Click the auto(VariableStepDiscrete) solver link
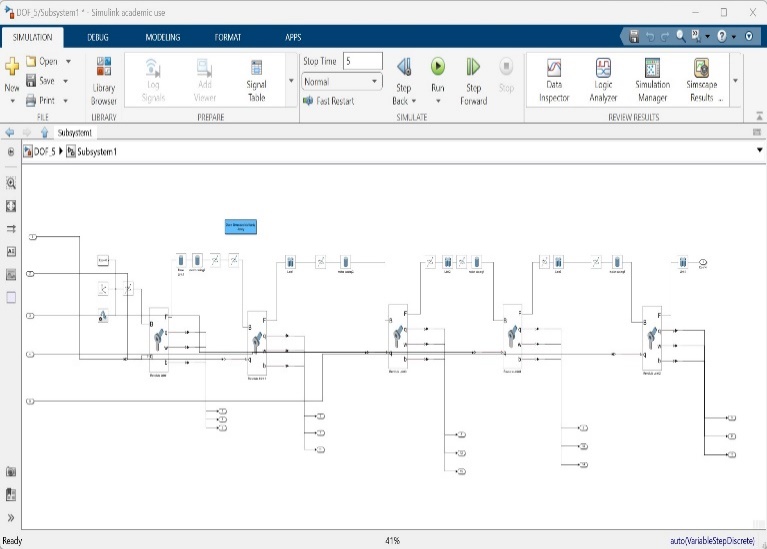Image resolution: width=767 pixels, height=549 pixels. (712, 541)
